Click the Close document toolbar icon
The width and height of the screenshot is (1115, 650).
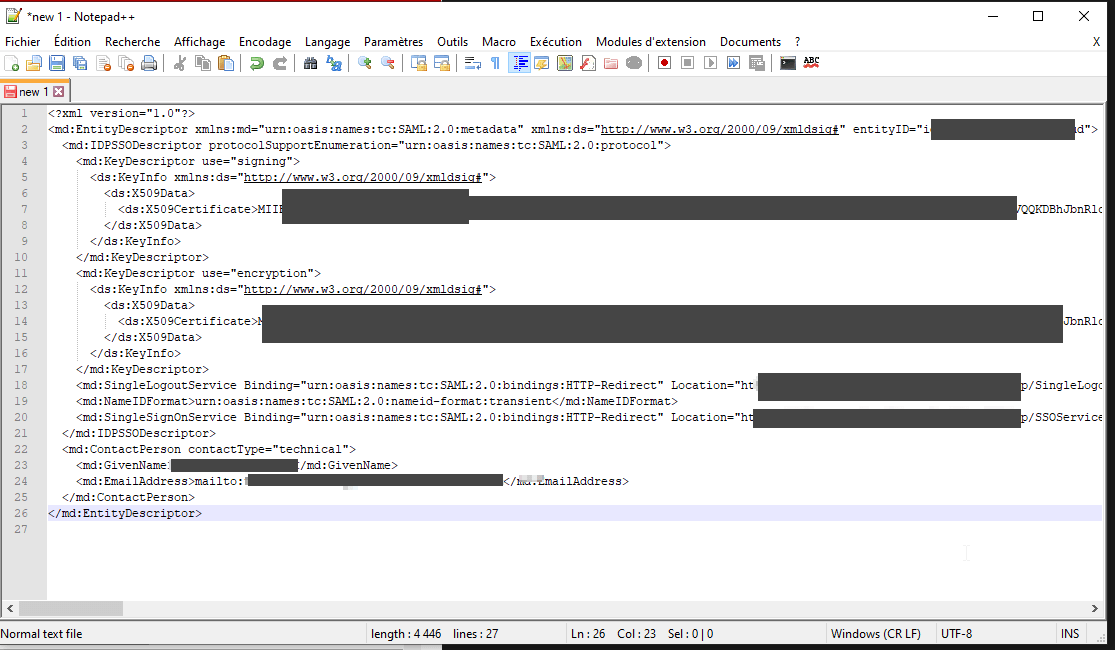tap(103, 63)
